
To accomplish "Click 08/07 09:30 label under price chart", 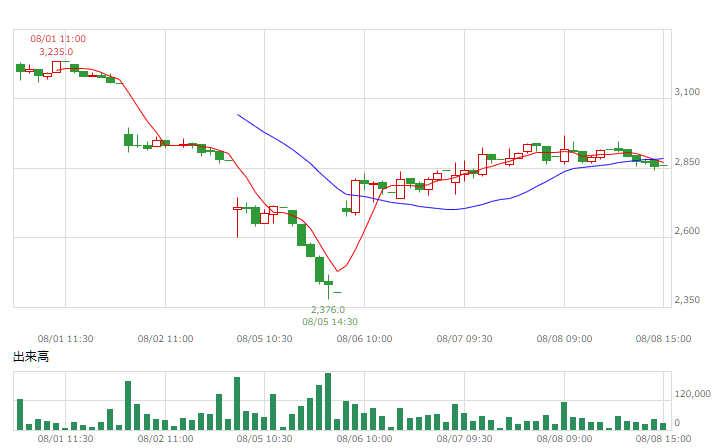I will coord(464,339).
